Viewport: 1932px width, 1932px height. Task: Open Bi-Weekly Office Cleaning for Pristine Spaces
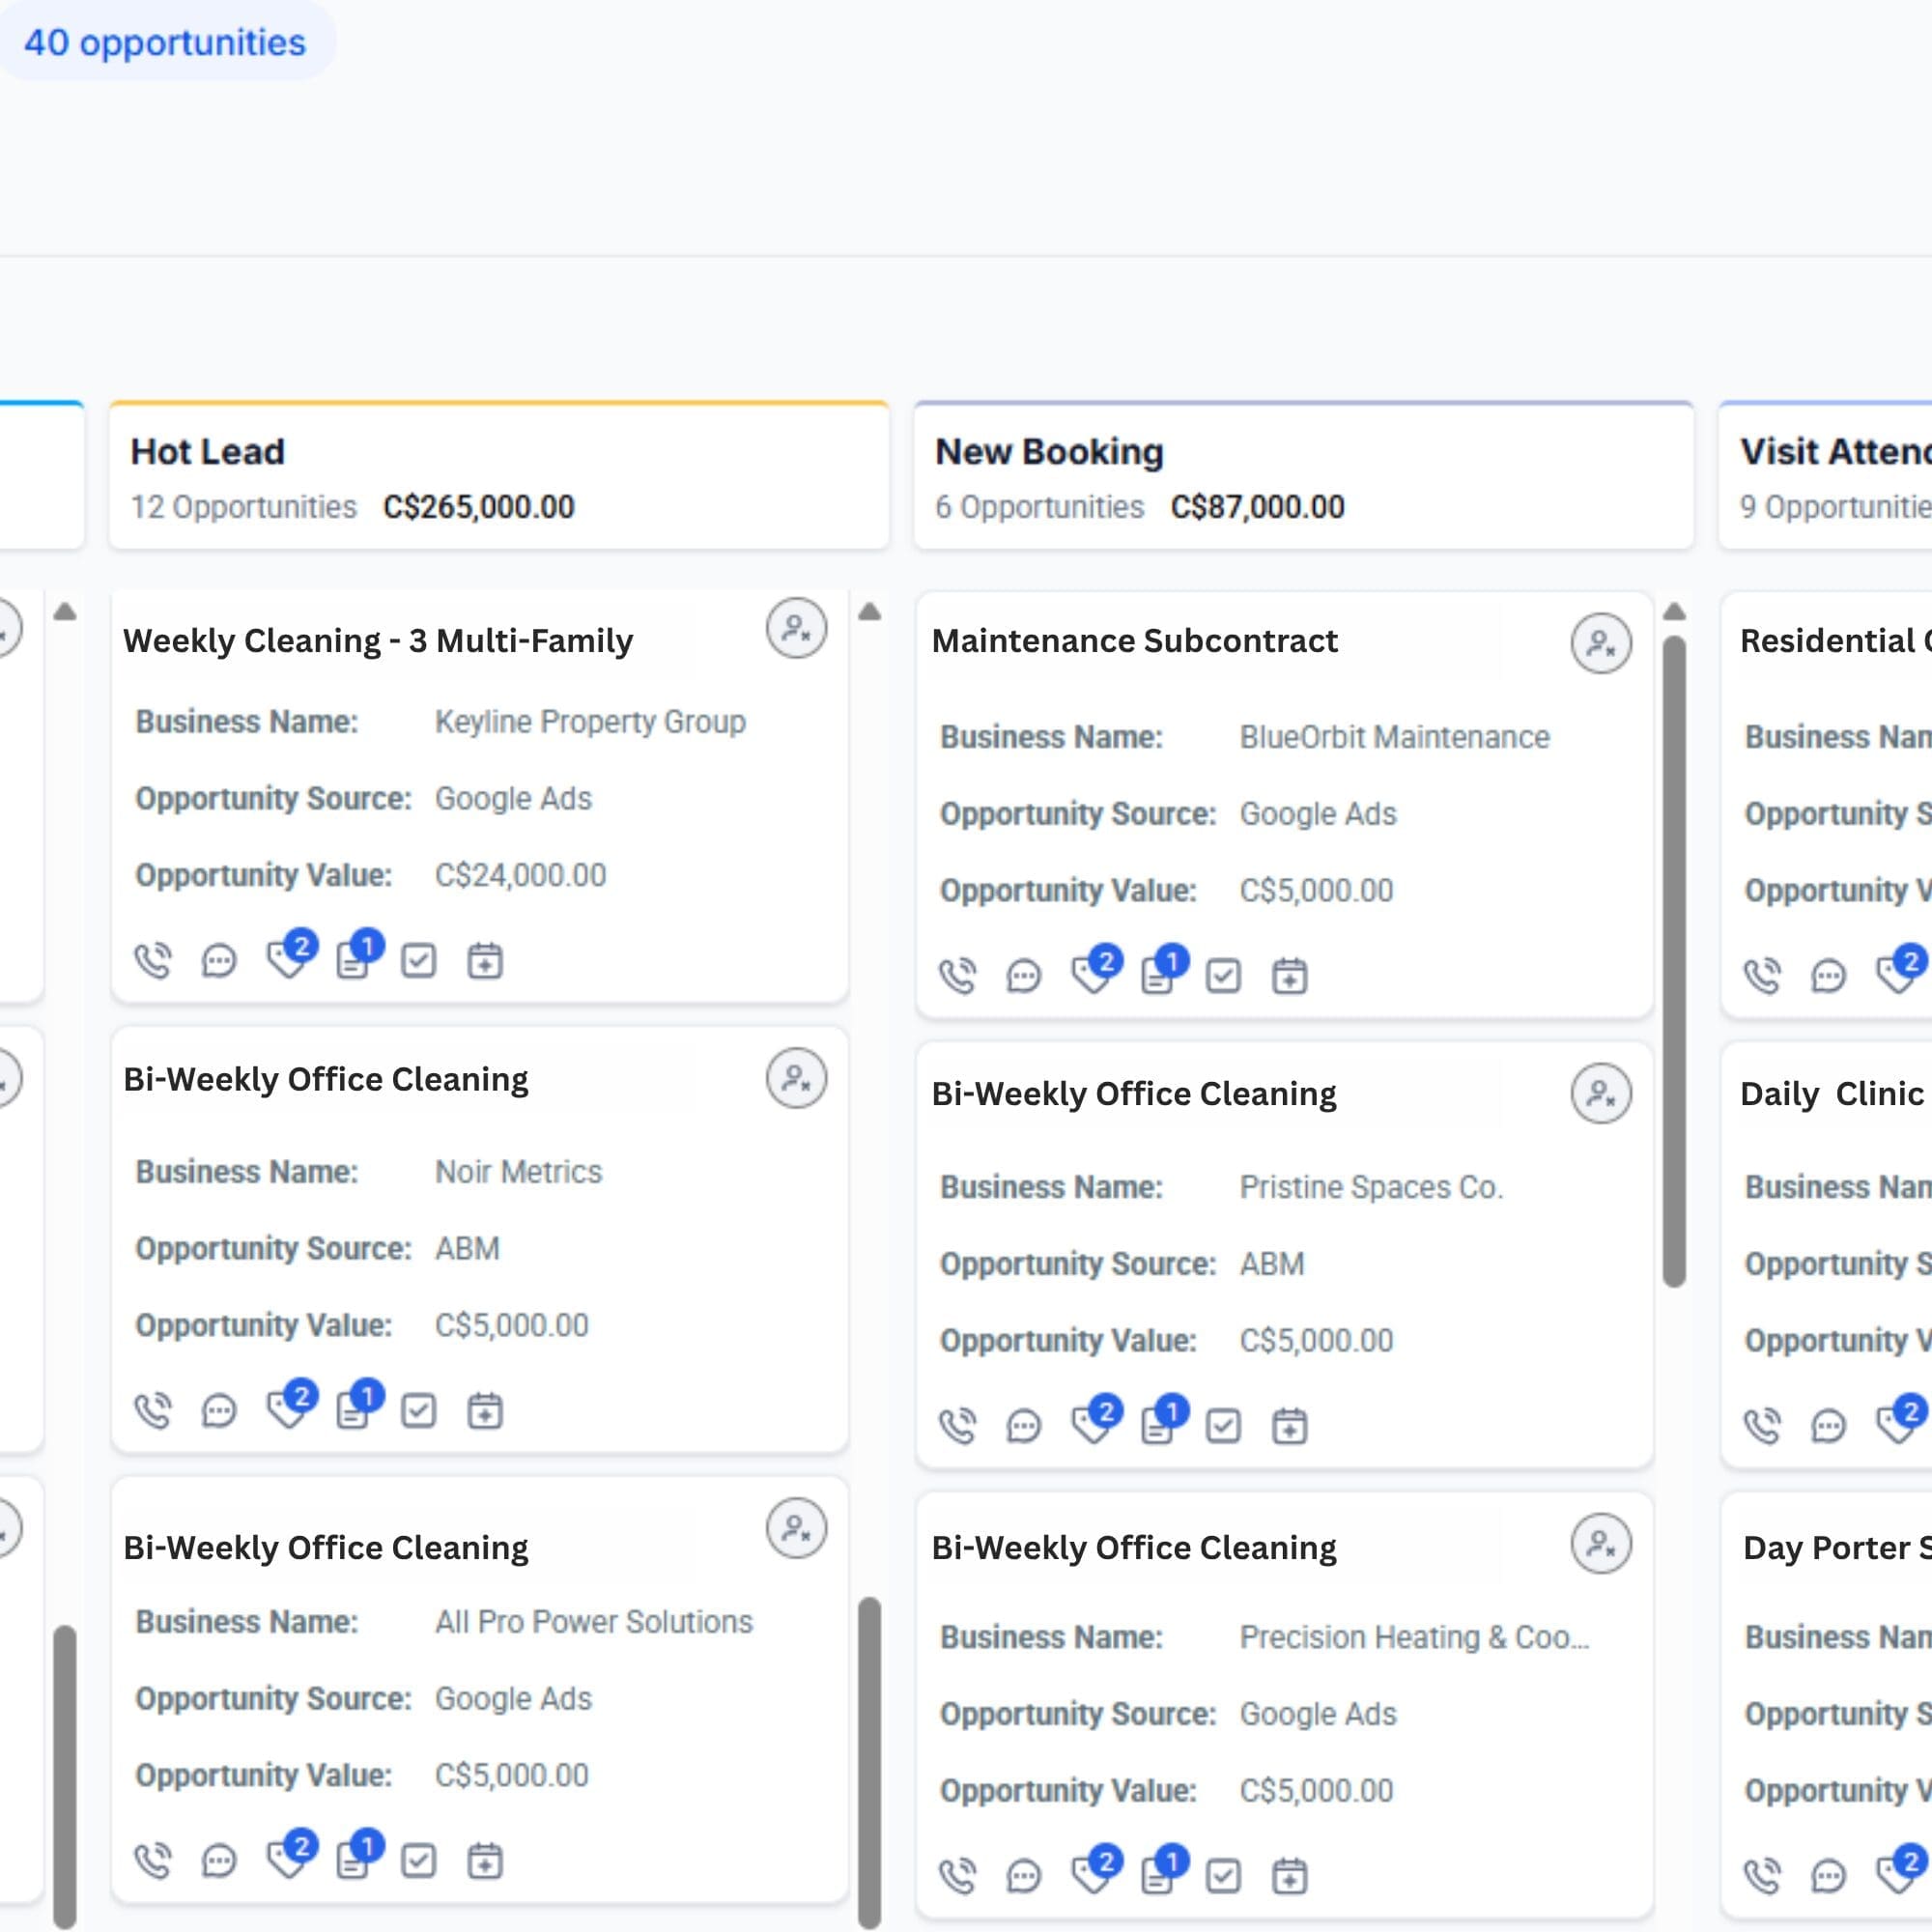1134,1095
